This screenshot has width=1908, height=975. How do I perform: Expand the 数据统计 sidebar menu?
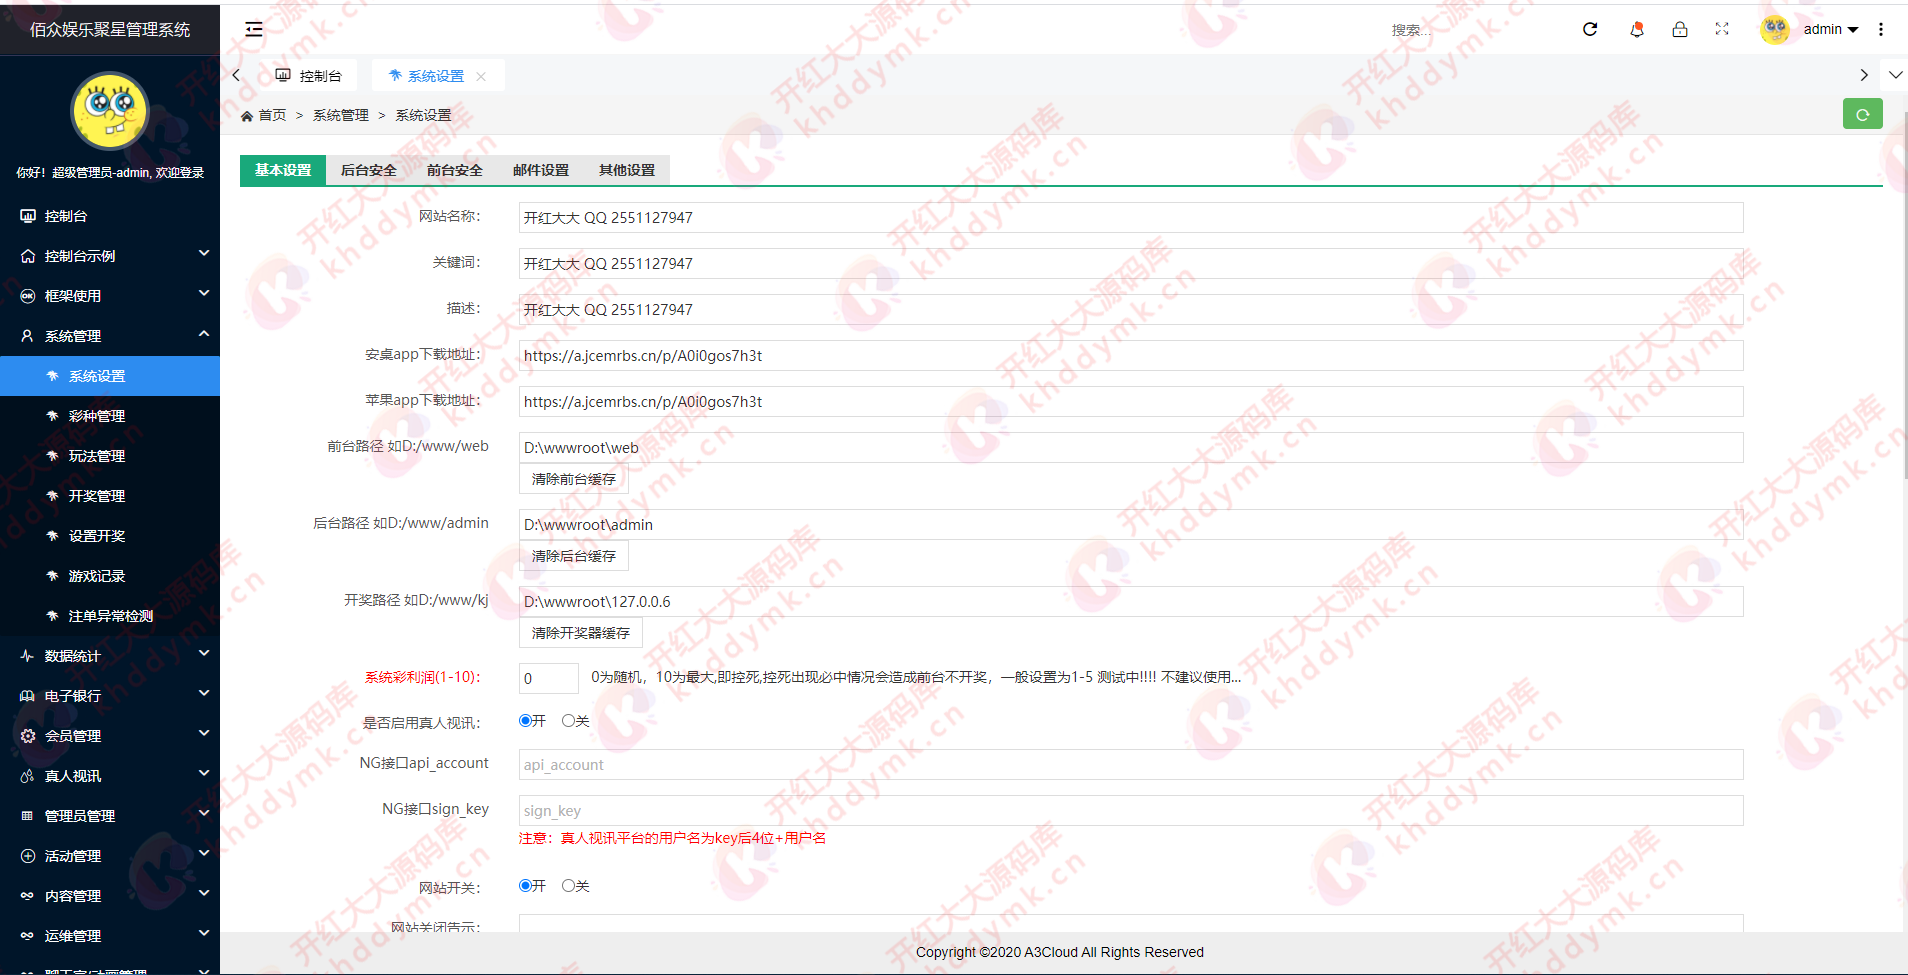110,656
